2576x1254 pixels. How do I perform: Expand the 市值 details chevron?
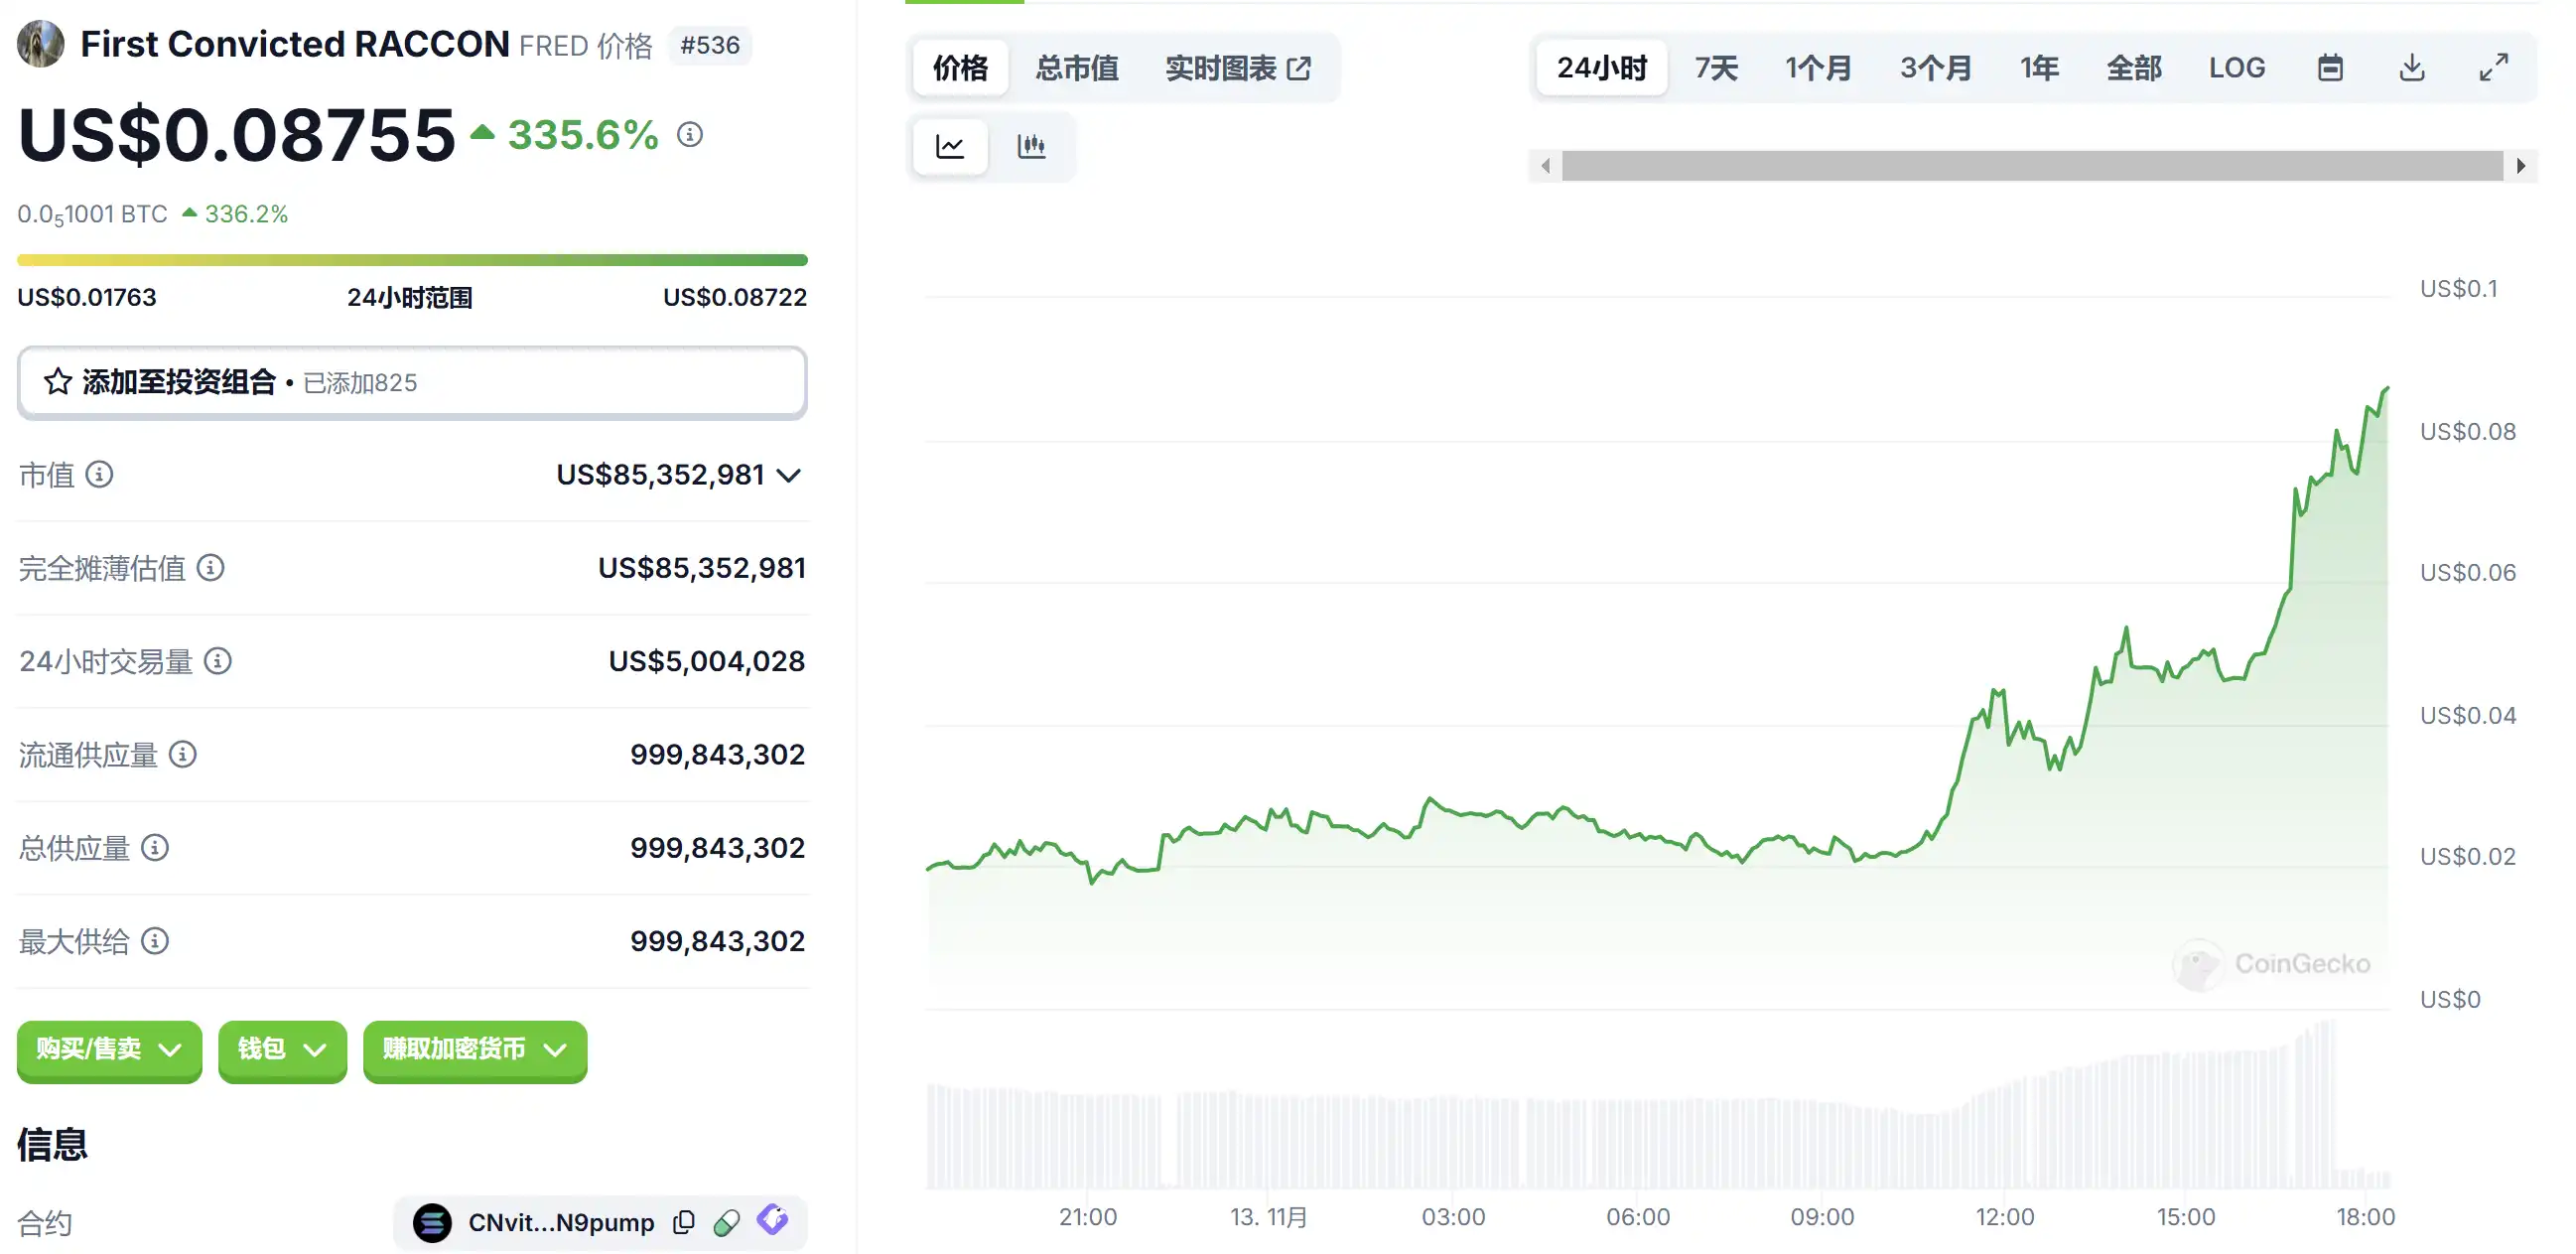[789, 475]
